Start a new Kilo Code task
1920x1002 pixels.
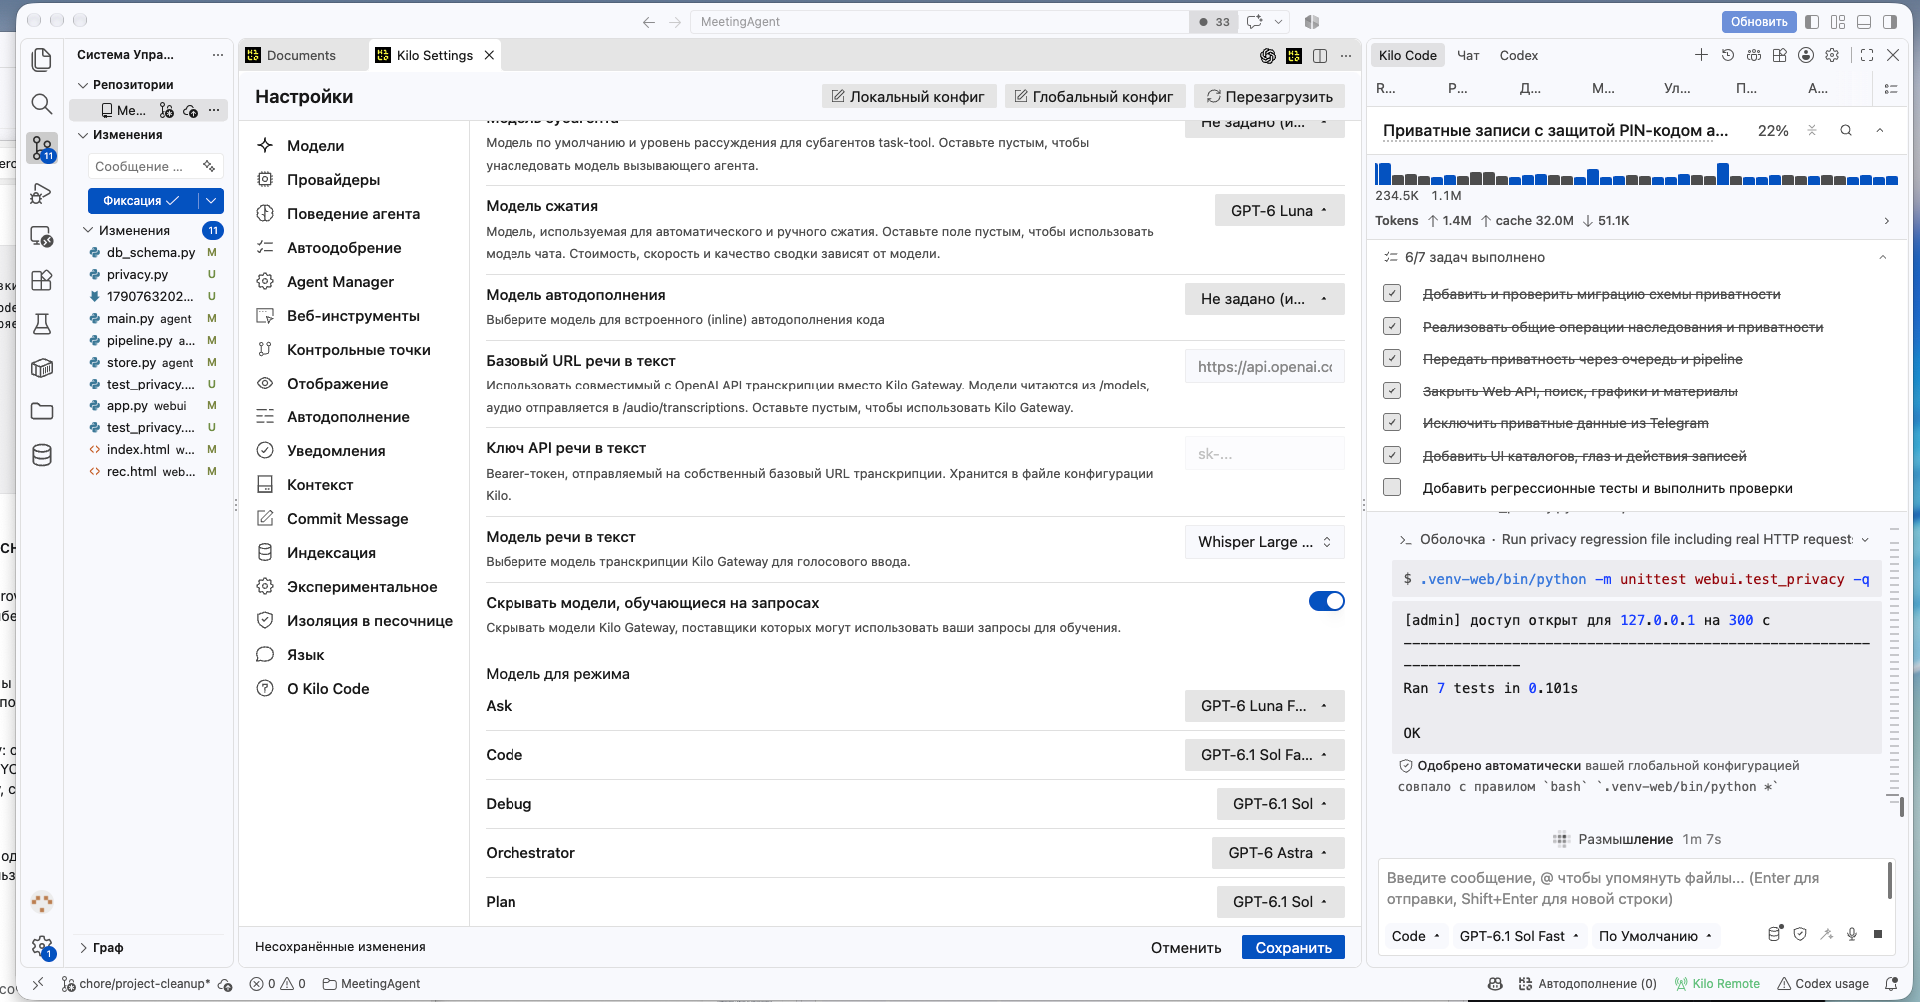(x=1701, y=55)
